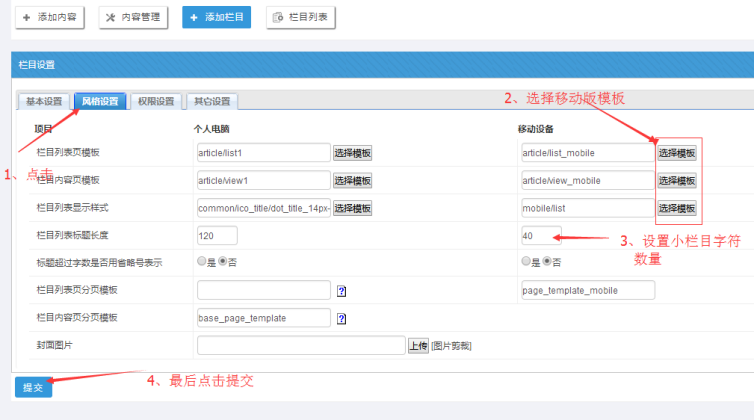Switch to the 权限设置 tab

point(156,101)
